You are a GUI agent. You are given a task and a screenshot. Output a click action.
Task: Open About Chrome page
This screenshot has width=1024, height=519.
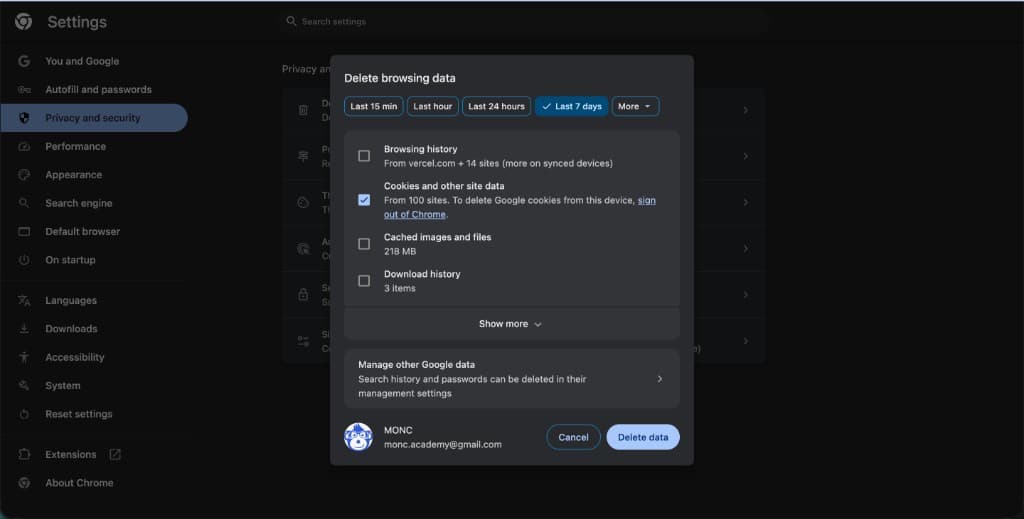coord(94,483)
